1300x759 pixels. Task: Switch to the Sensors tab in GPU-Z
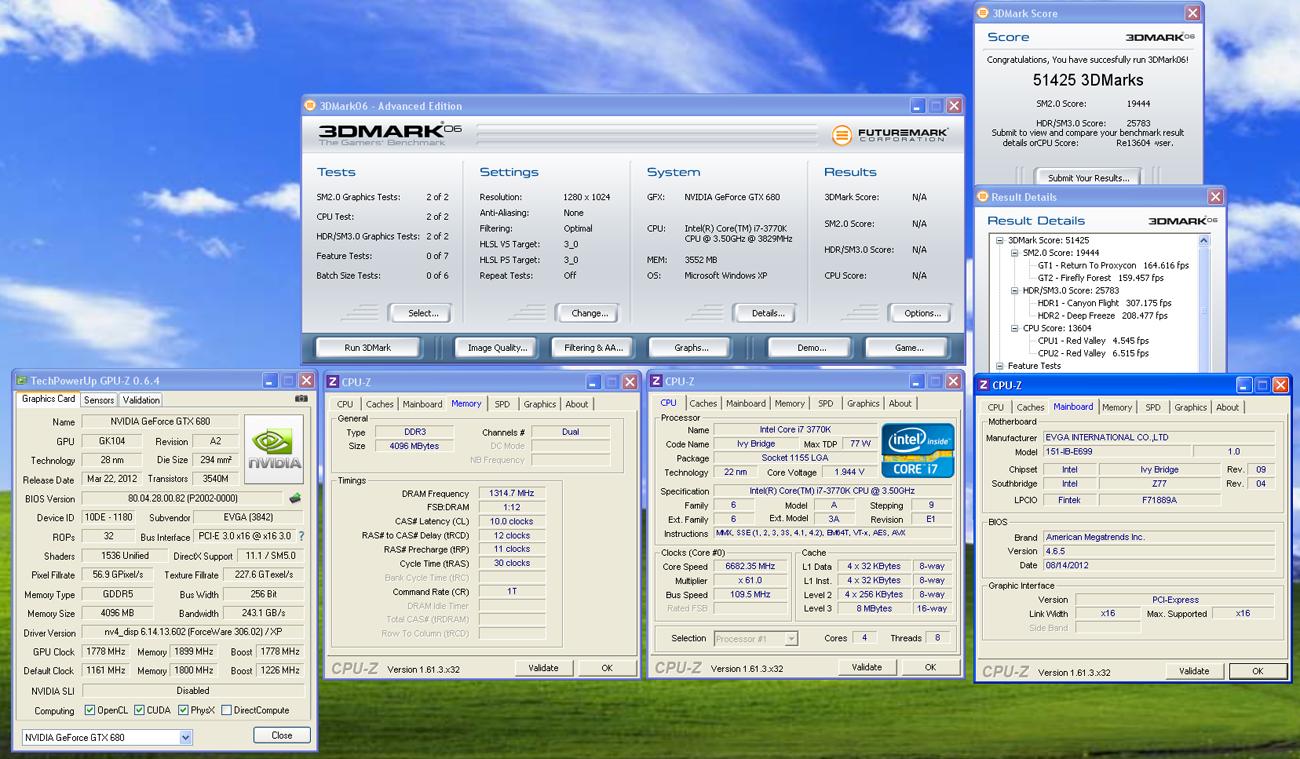(x=98, y=400)
